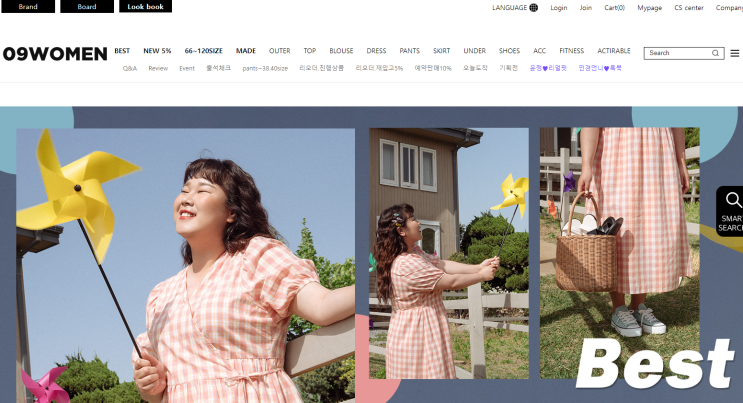Open the Brand tab
This screenshot has width=743, height=403.
coord(28,7)
